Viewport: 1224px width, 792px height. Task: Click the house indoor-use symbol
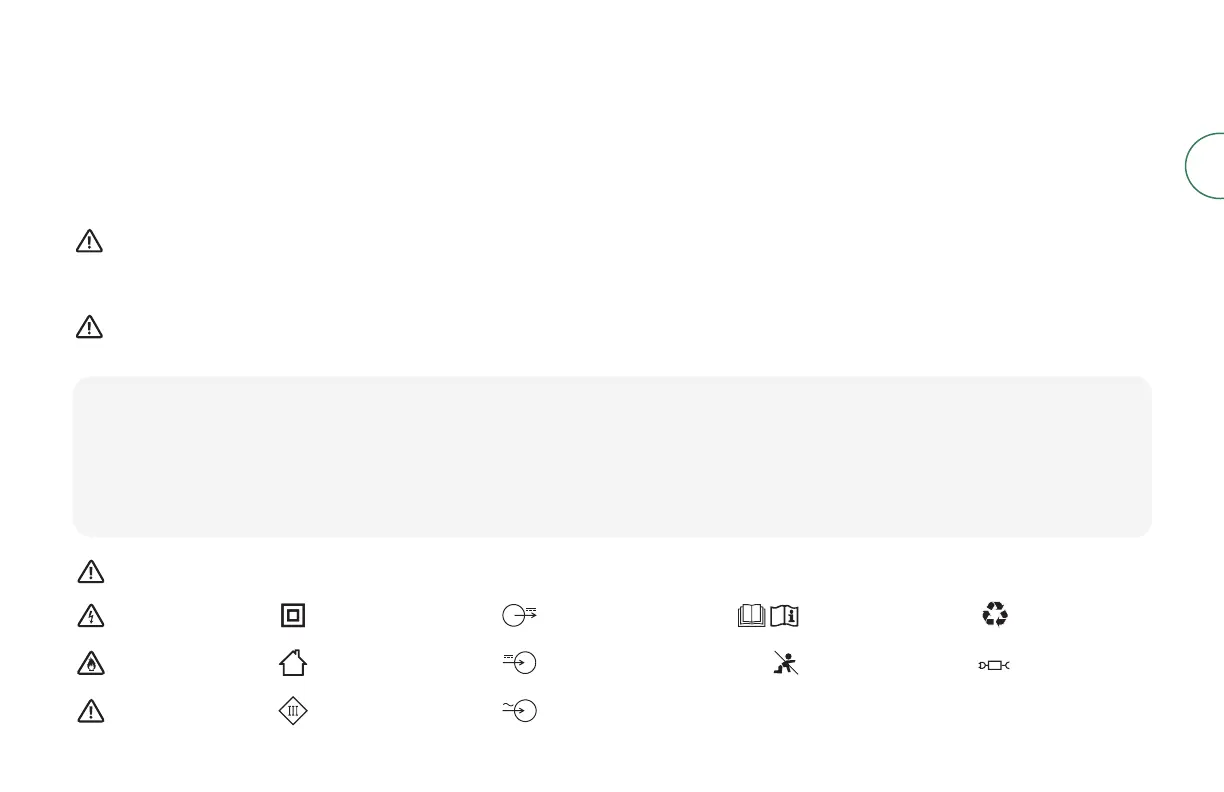[292, 663]
